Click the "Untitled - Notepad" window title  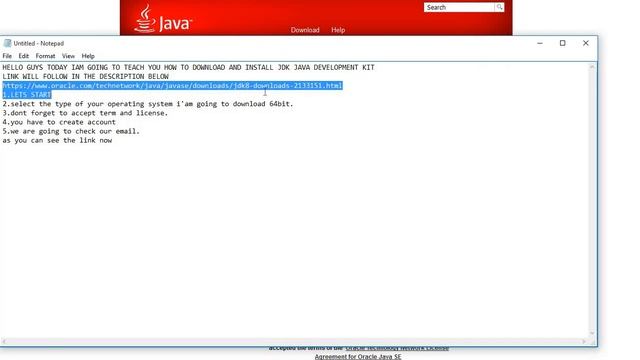coord(38,43)
